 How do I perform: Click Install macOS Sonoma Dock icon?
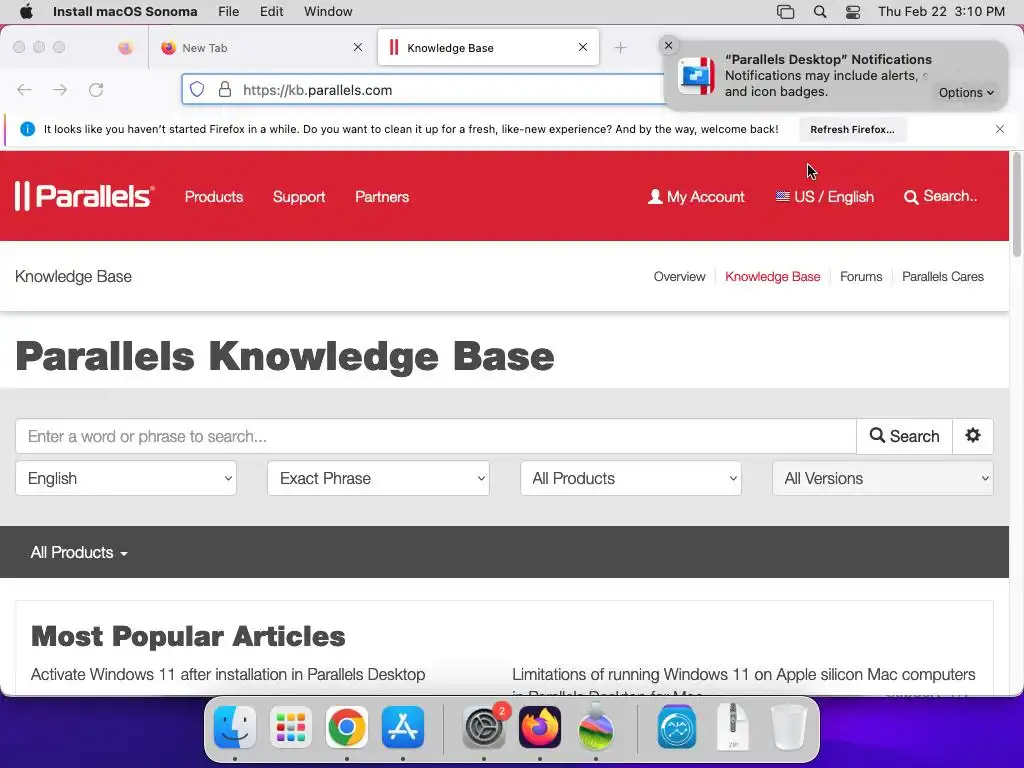pos(596,727)
